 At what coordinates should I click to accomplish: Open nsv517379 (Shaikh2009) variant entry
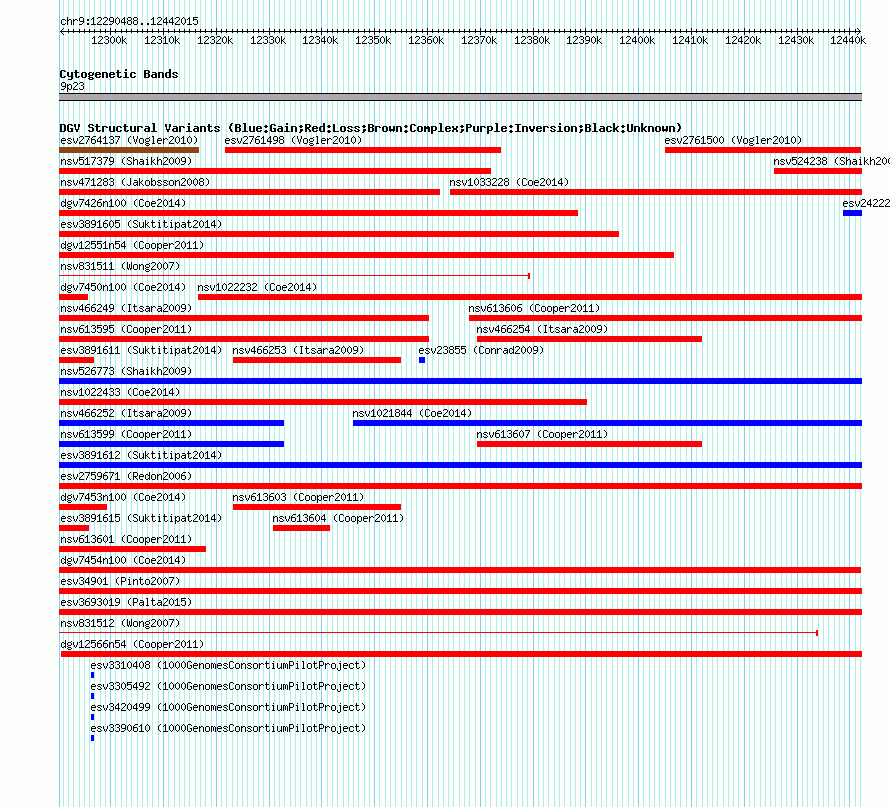coord(126,161)
